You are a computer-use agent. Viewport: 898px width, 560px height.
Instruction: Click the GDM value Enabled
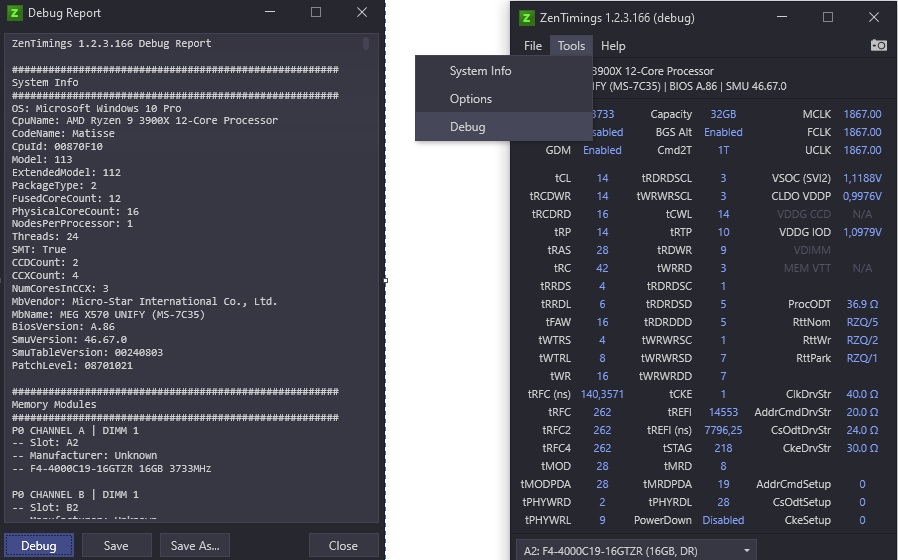click(602, 150)
